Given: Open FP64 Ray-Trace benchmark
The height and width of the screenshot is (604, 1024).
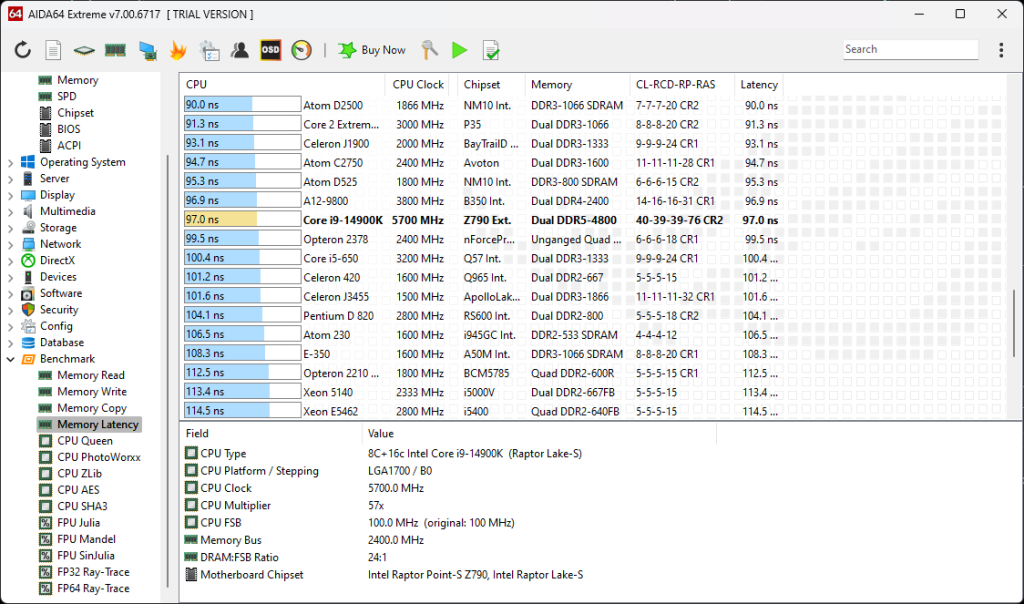Looking at the screenshot, I should (93, 588).
